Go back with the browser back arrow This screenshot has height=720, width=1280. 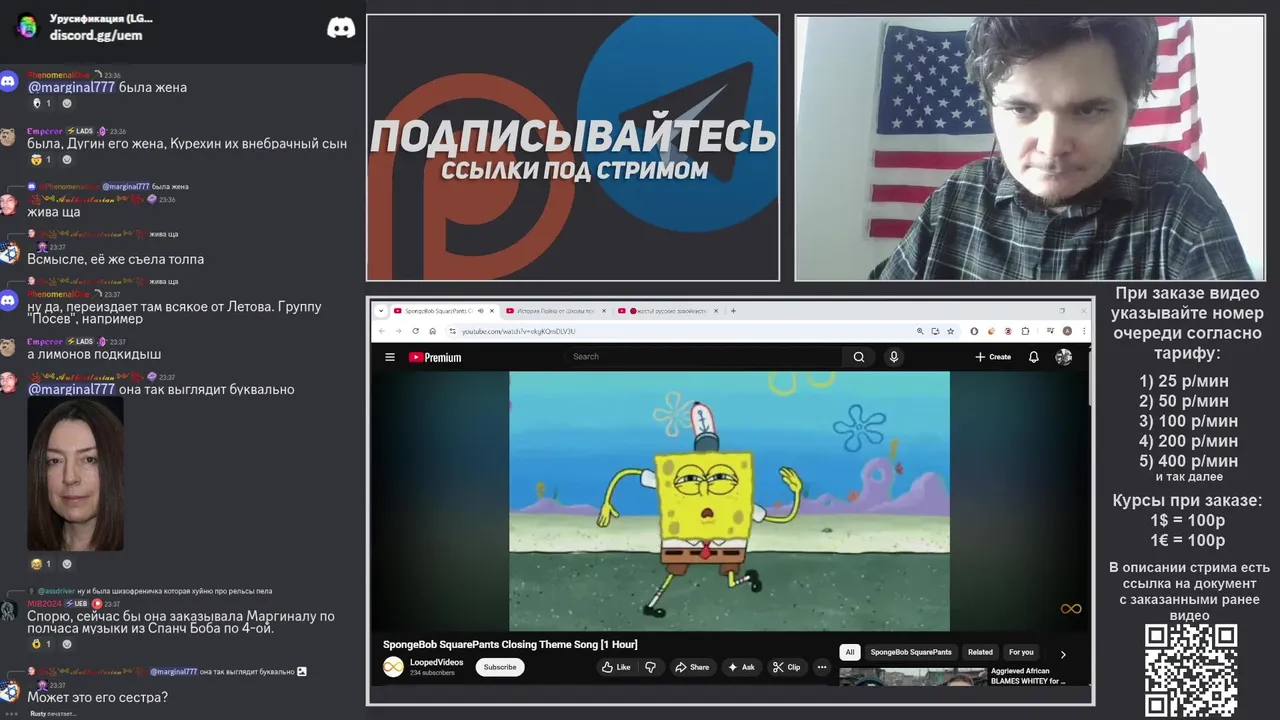click(382, 331)
